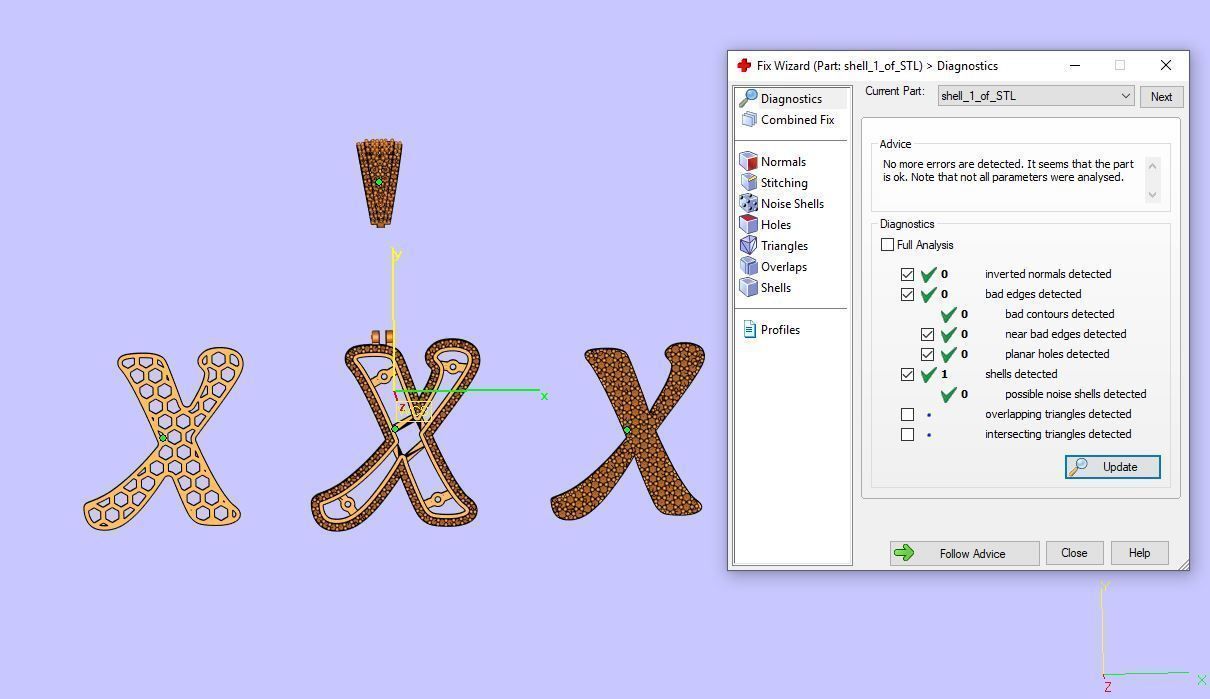Click the 'bad contours detected' label

(1060, 314)
